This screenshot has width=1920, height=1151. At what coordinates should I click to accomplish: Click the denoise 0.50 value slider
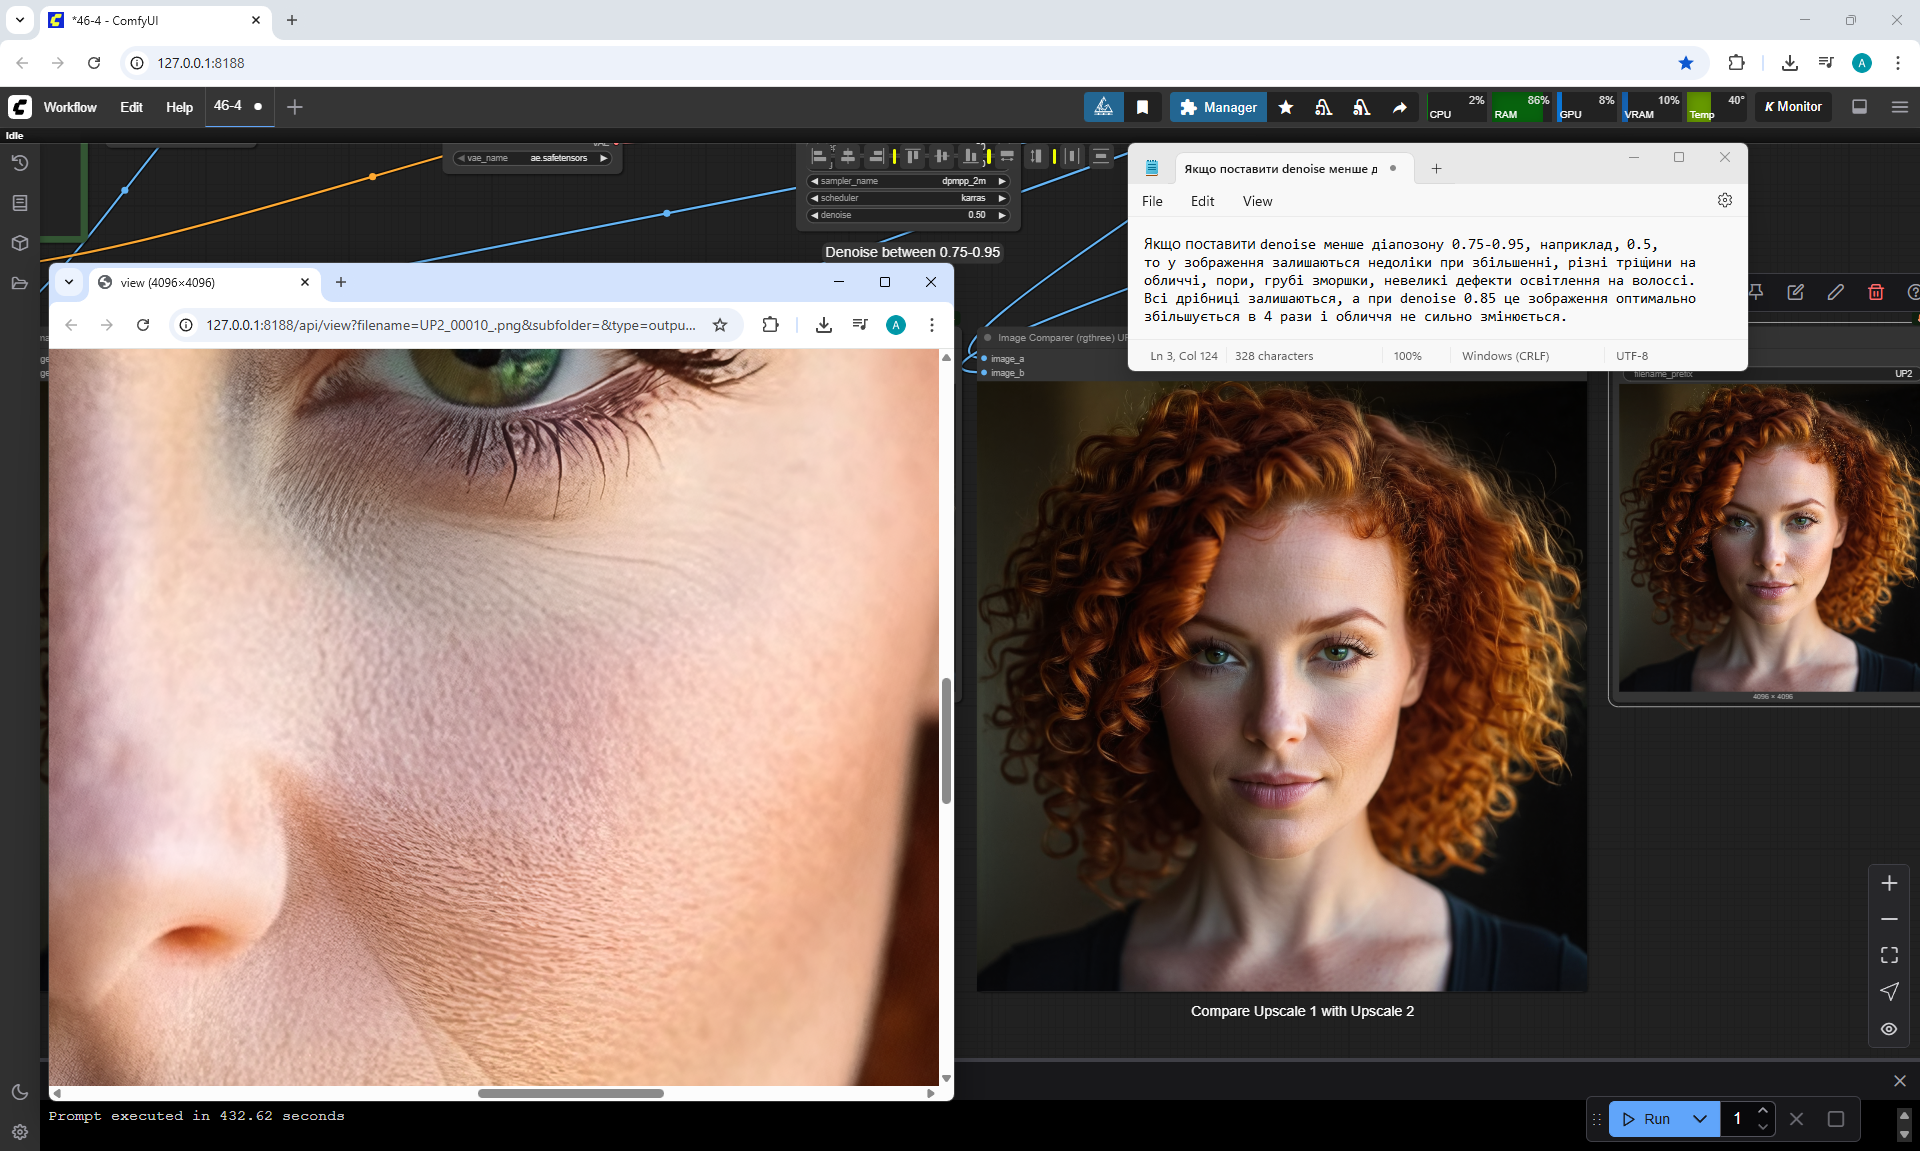908,215
